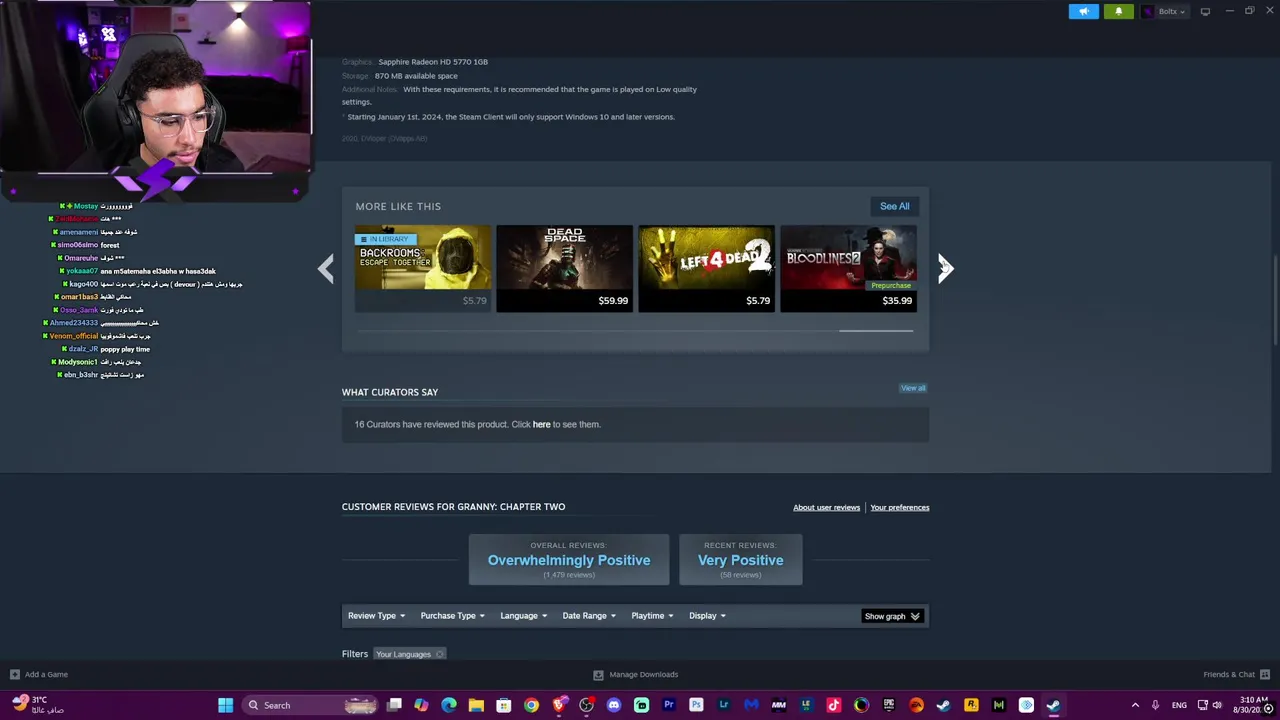Viewport: 1280px width, 720px height.
Task: Open Your preferences link
Action: coord(899,507)
